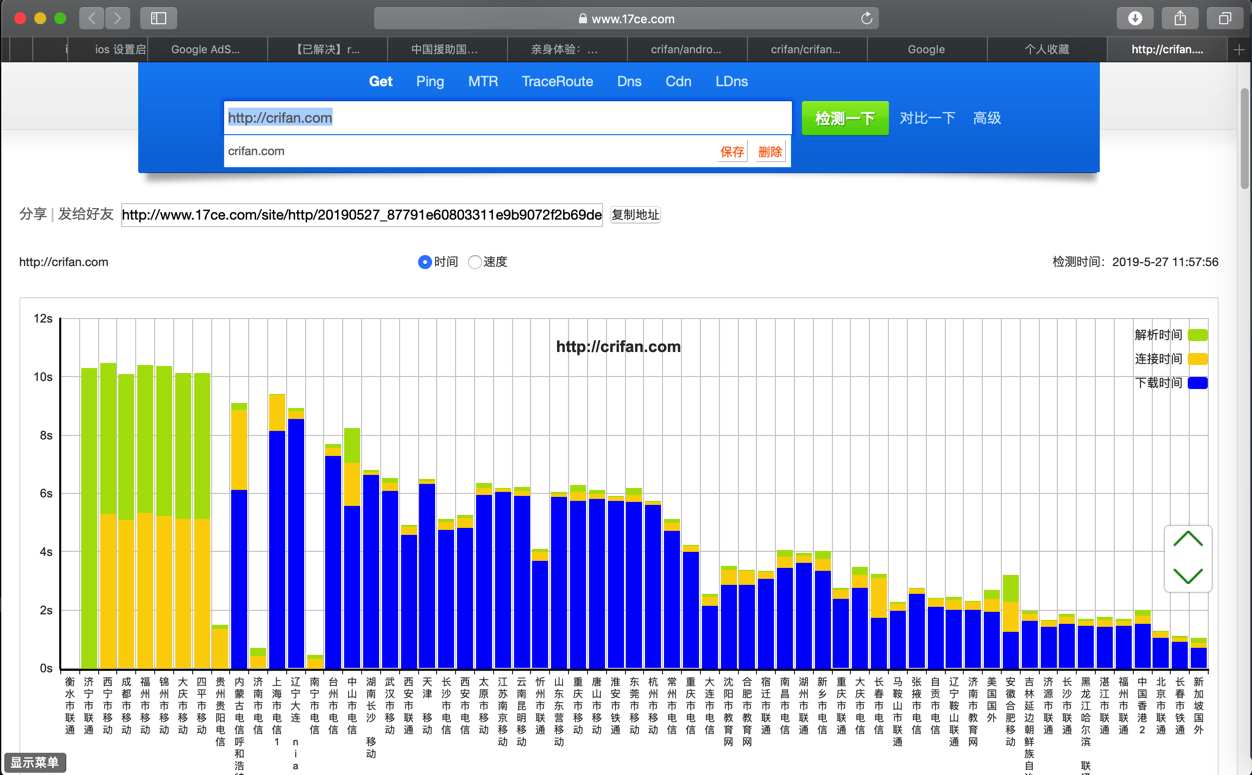Click the scroll-up chevron arrow
This screenshot has height=775, width=1252.
point(1187,540)
